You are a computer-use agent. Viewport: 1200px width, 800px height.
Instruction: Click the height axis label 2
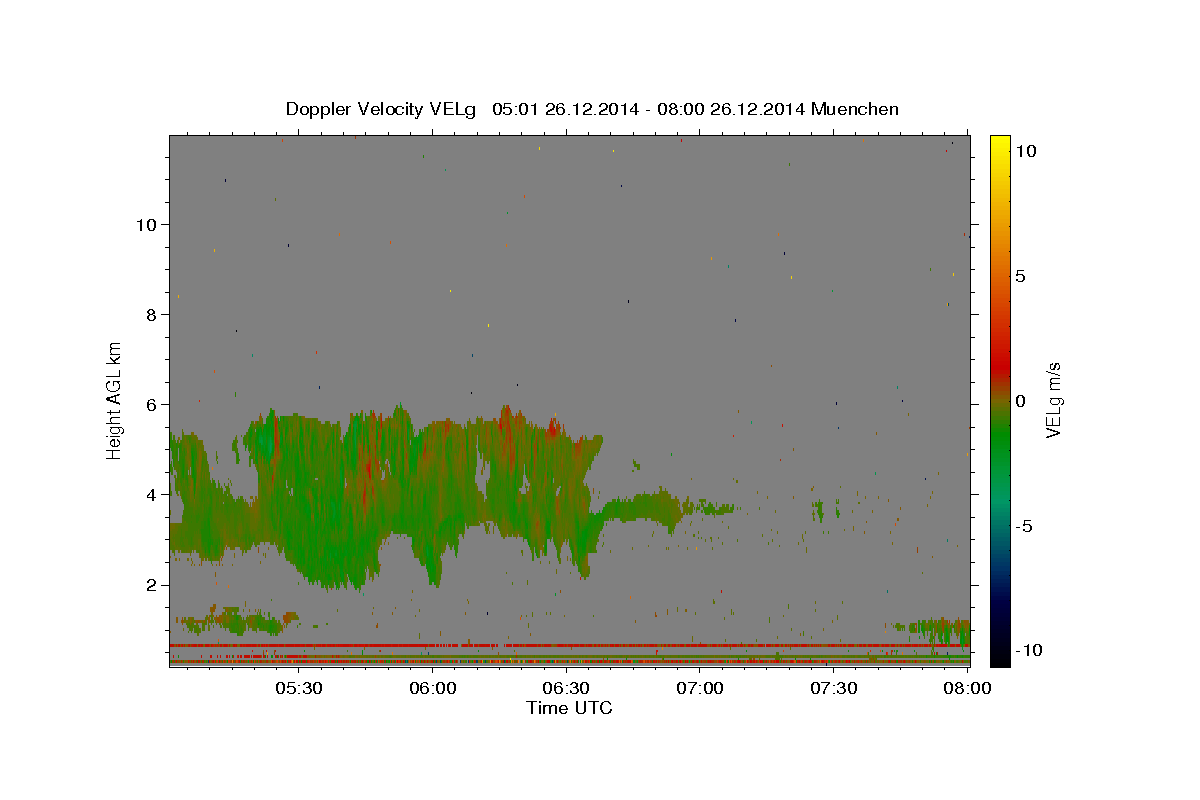coord(152,584)
